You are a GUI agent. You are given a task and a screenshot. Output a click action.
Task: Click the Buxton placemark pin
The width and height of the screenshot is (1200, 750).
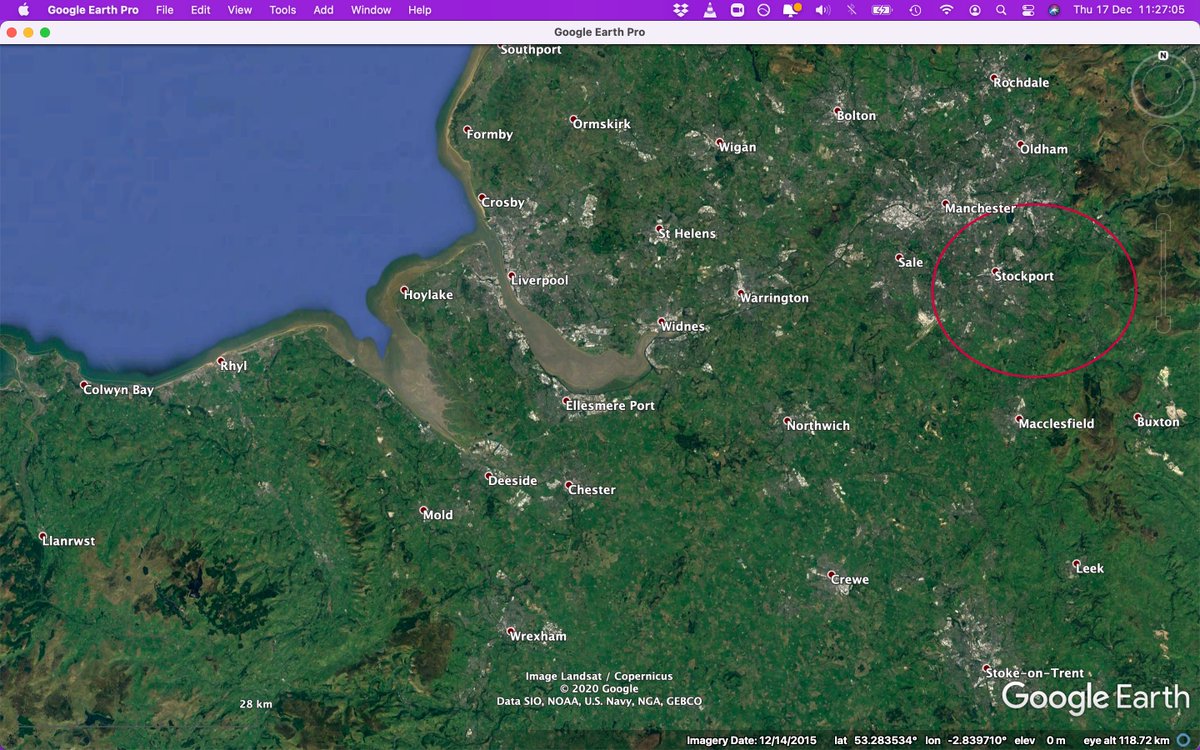(x=1135, y=417)
